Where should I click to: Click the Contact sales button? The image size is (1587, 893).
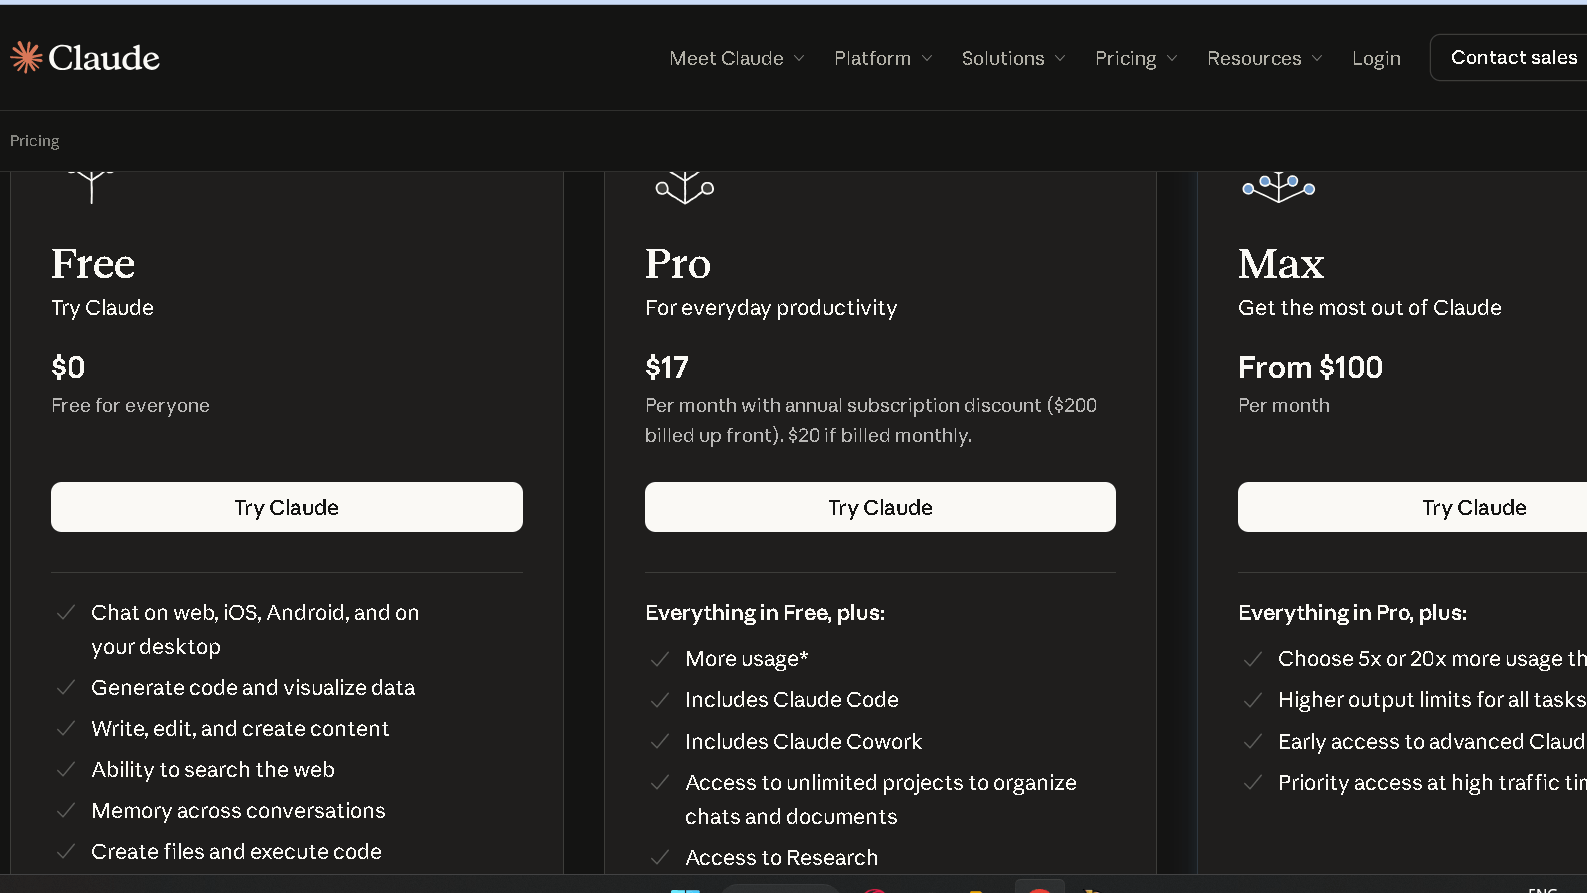tap(1510, 57)
